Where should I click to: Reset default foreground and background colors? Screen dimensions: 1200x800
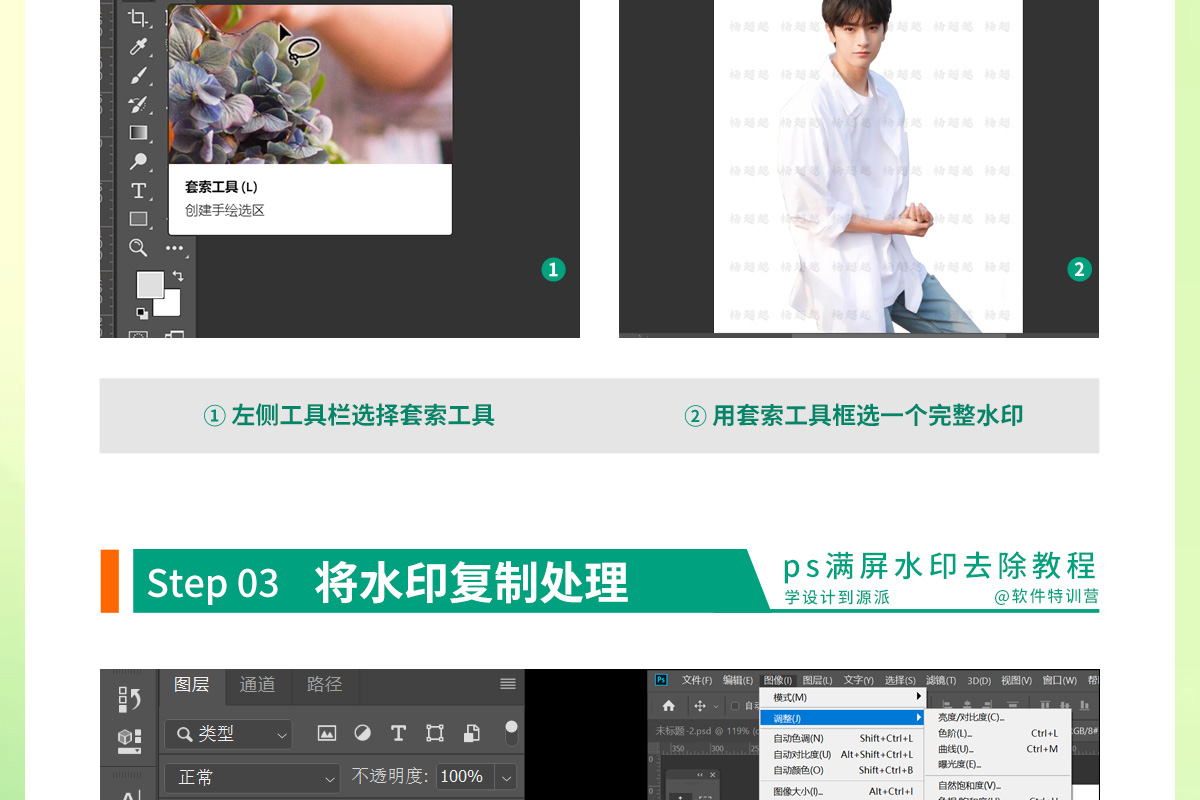(x=141, y=313)
